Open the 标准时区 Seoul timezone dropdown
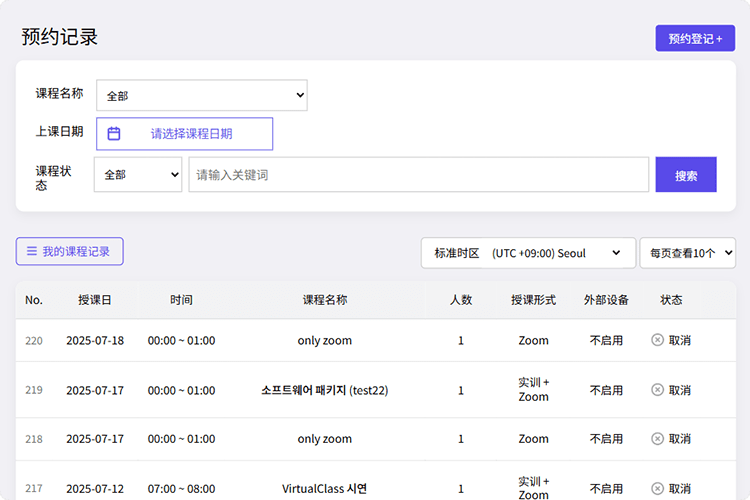The image size is (750, 500). pos(528,253)
